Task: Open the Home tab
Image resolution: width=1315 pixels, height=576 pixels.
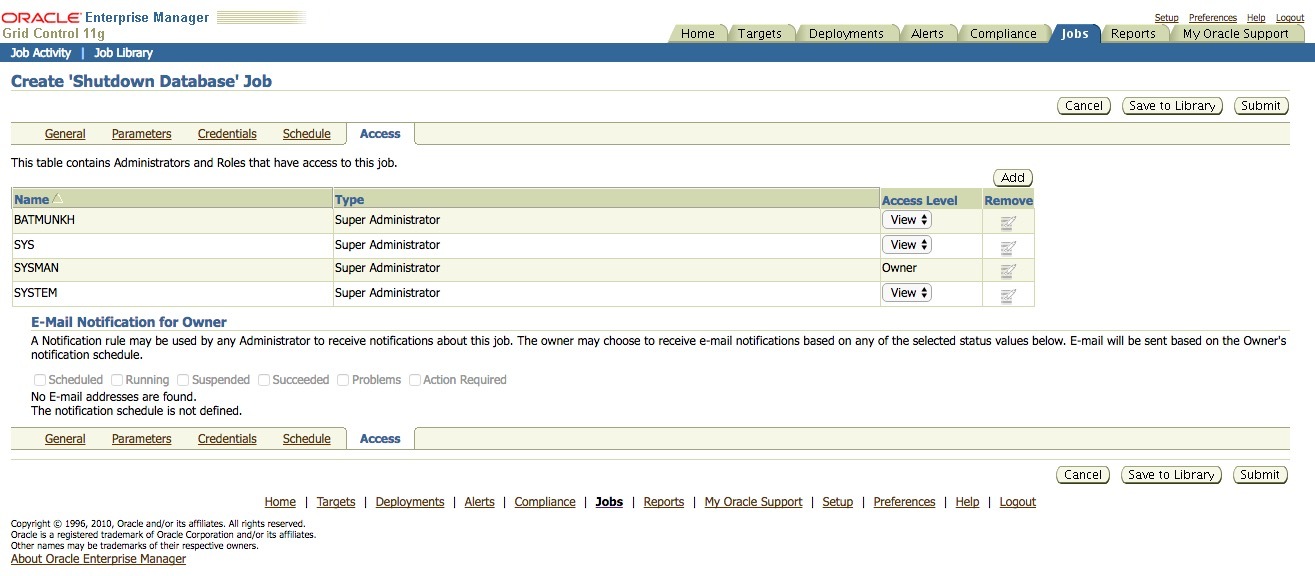Action: (x=698, y=34)
